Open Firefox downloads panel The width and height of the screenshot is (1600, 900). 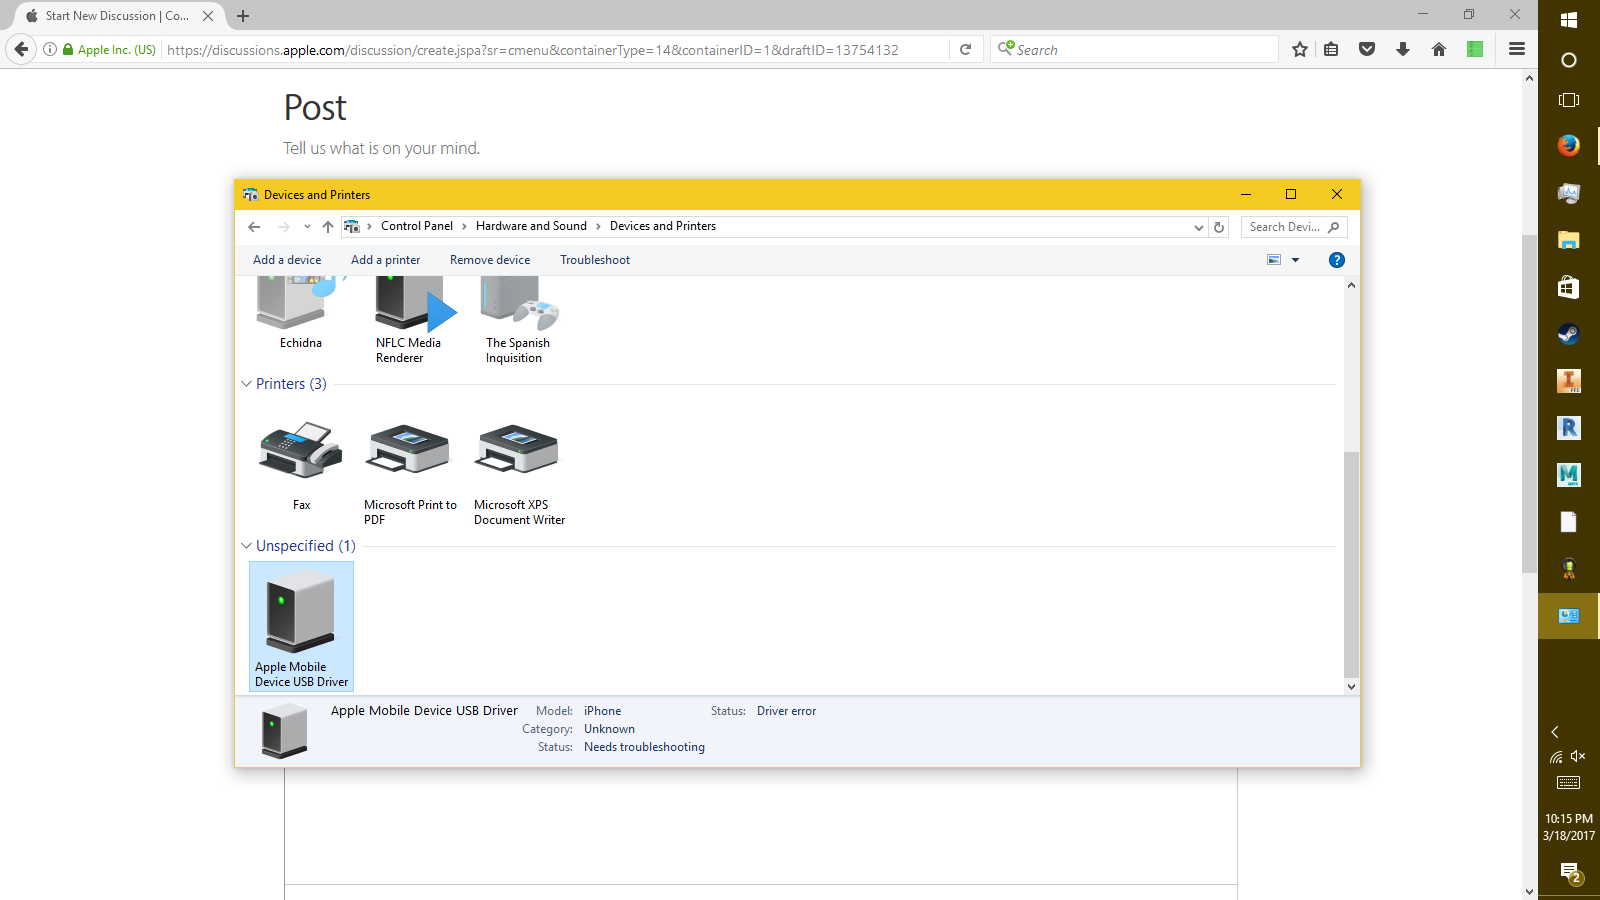(x=1403, y=49)
